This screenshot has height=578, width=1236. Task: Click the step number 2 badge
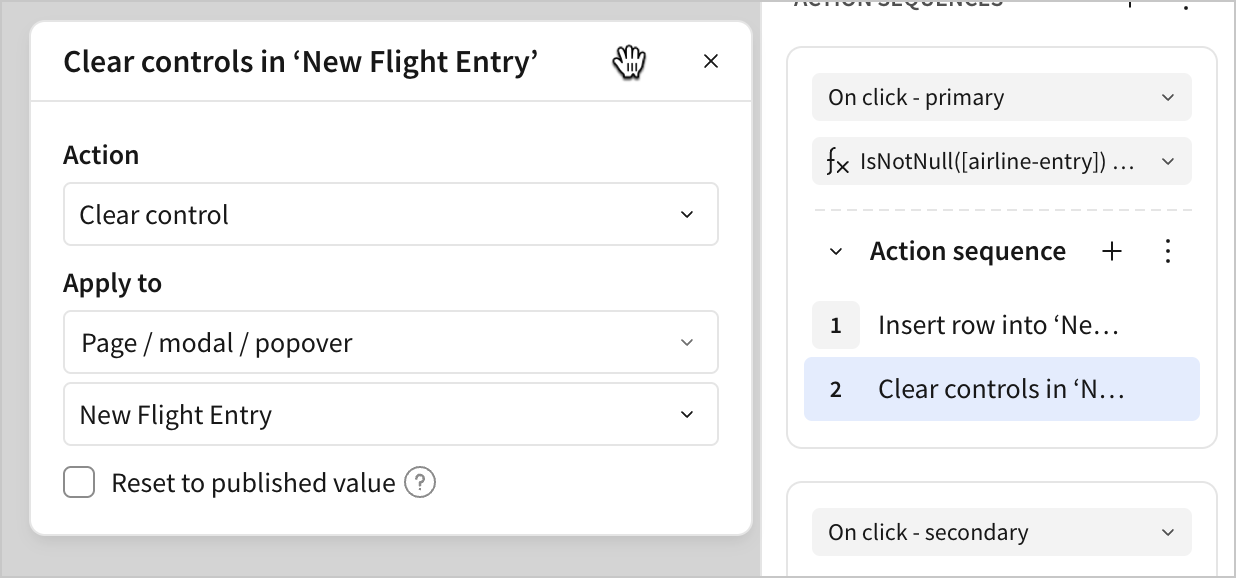836,389
